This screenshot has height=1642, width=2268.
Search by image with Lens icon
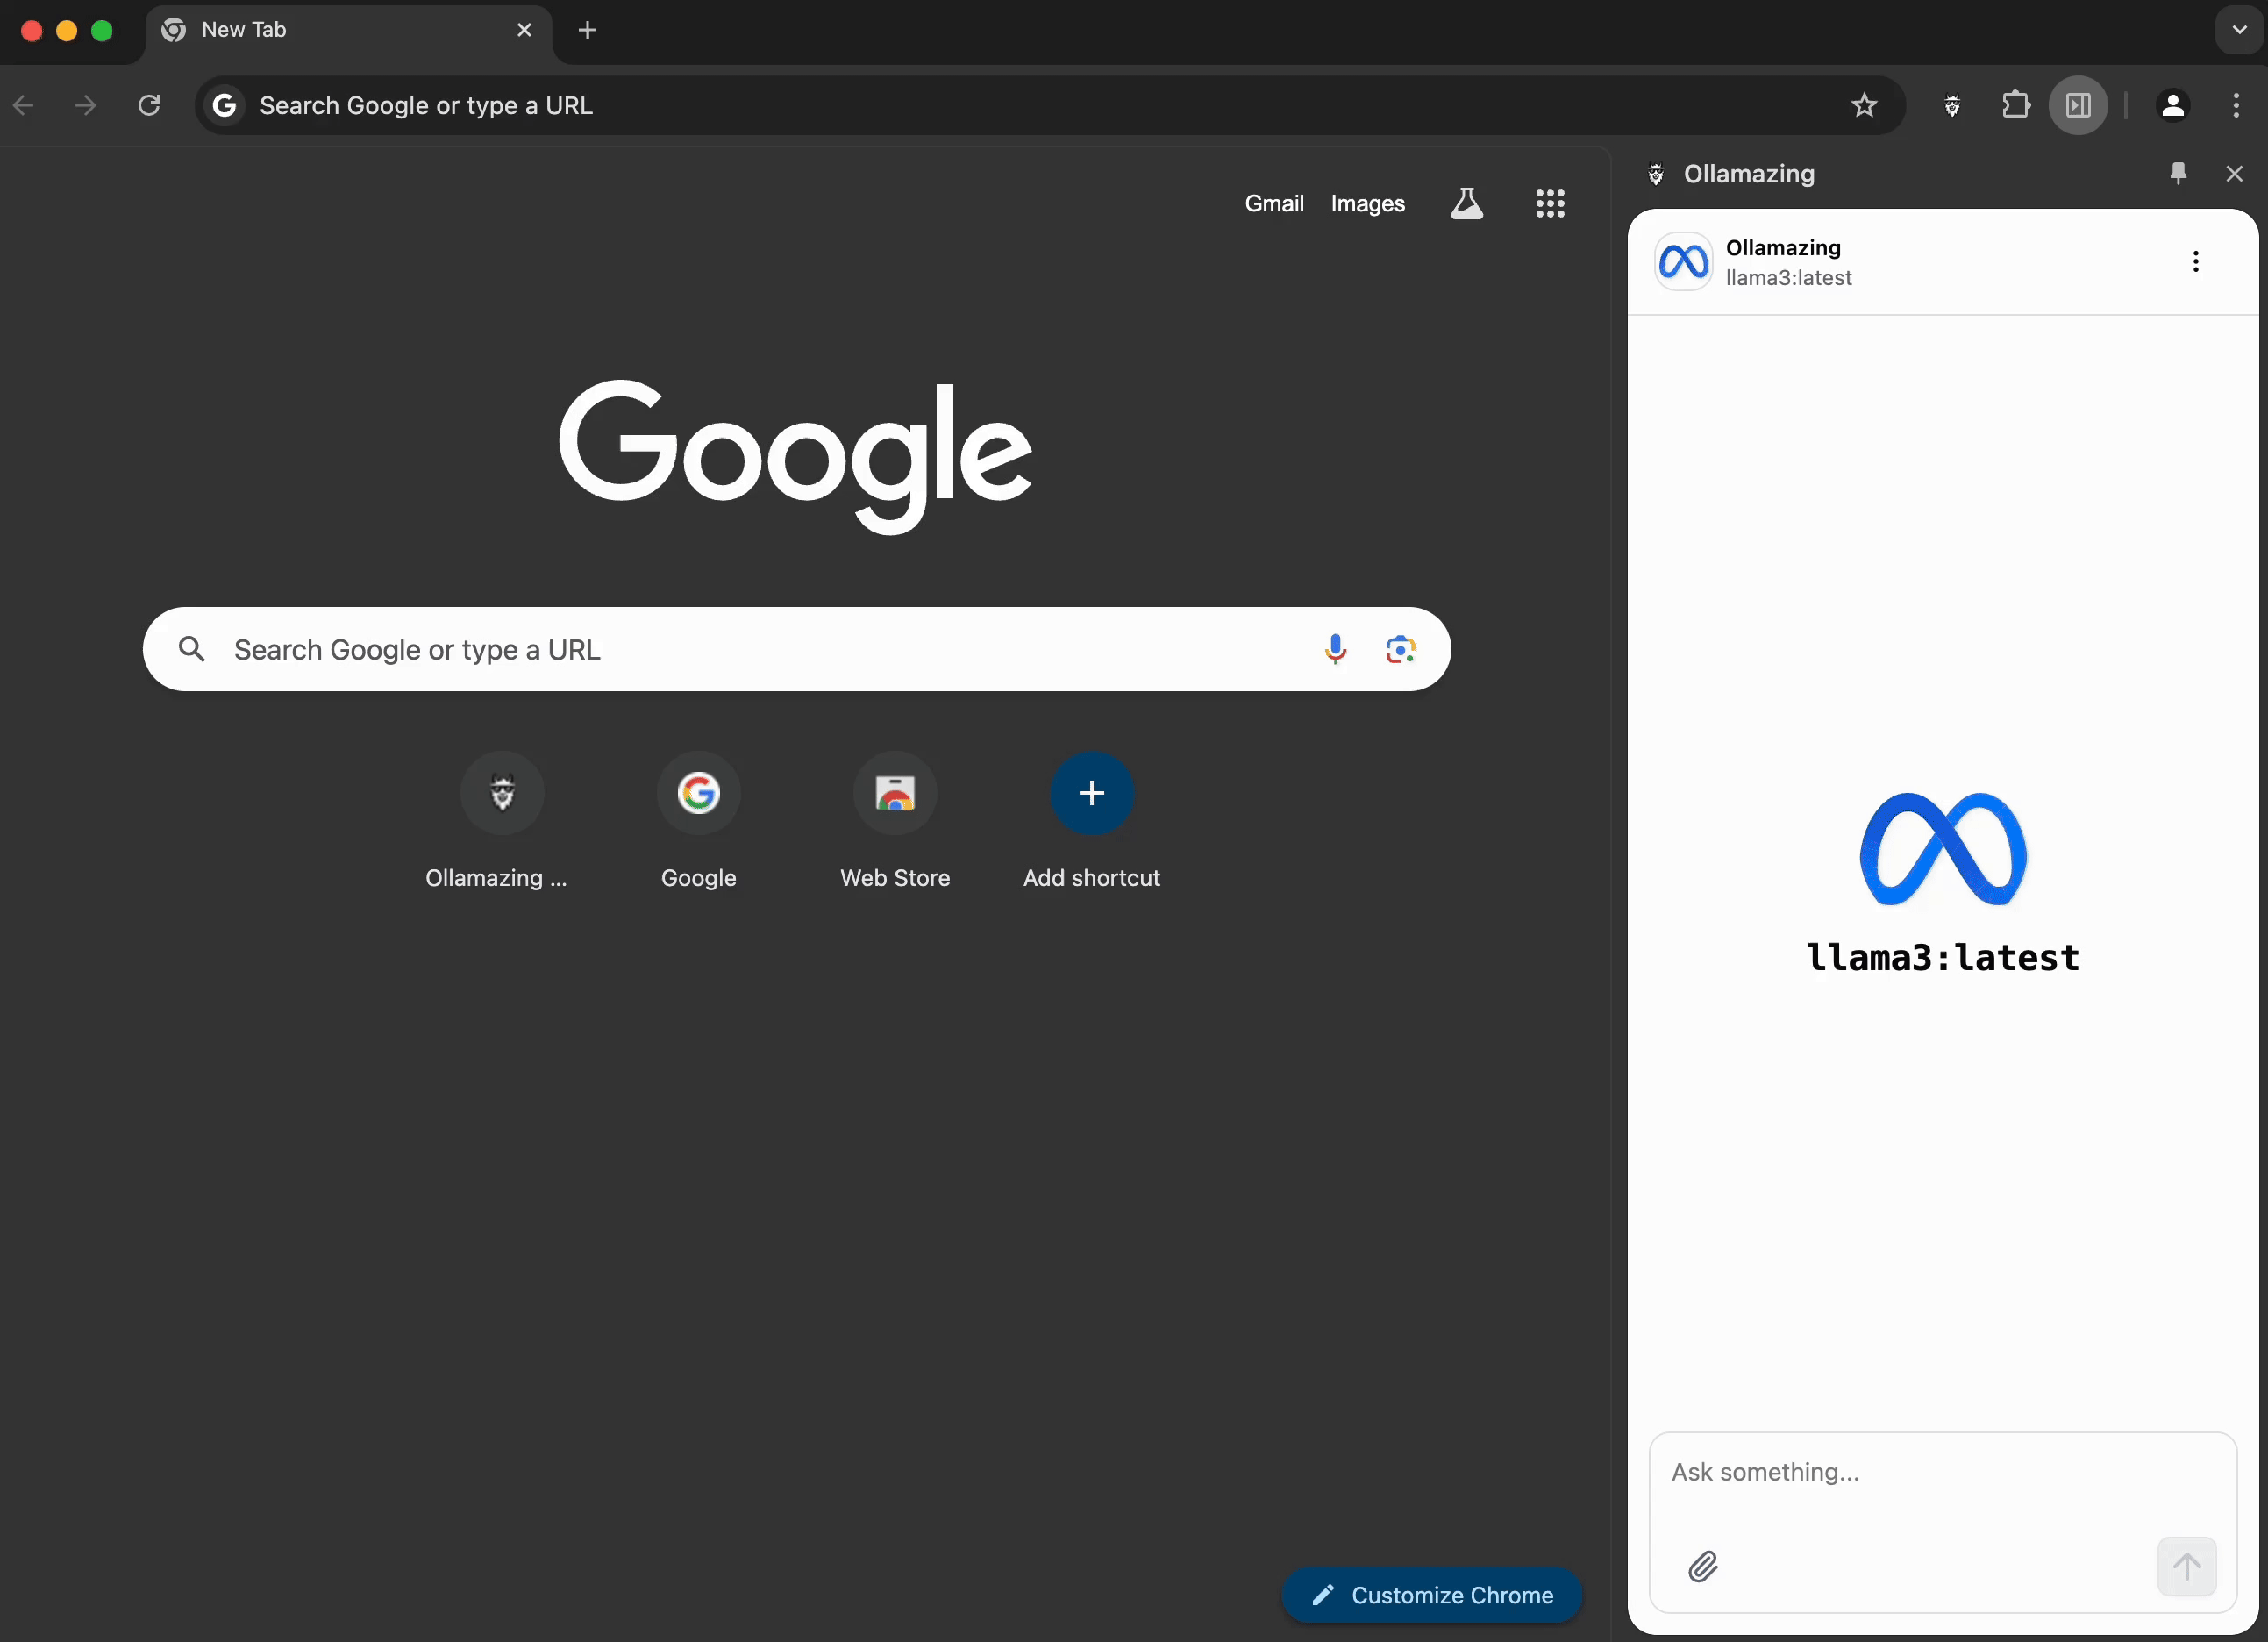tap(1400, 649)
